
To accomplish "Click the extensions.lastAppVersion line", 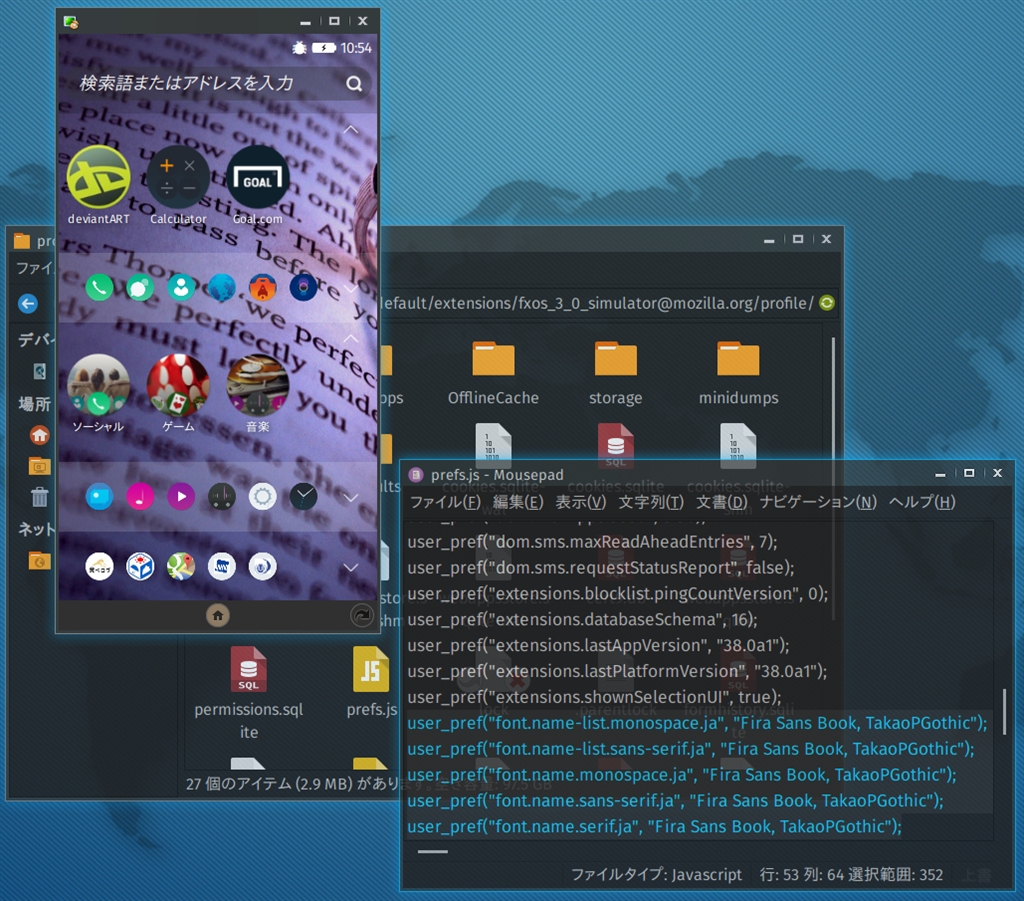I will (x=598, y=645).
